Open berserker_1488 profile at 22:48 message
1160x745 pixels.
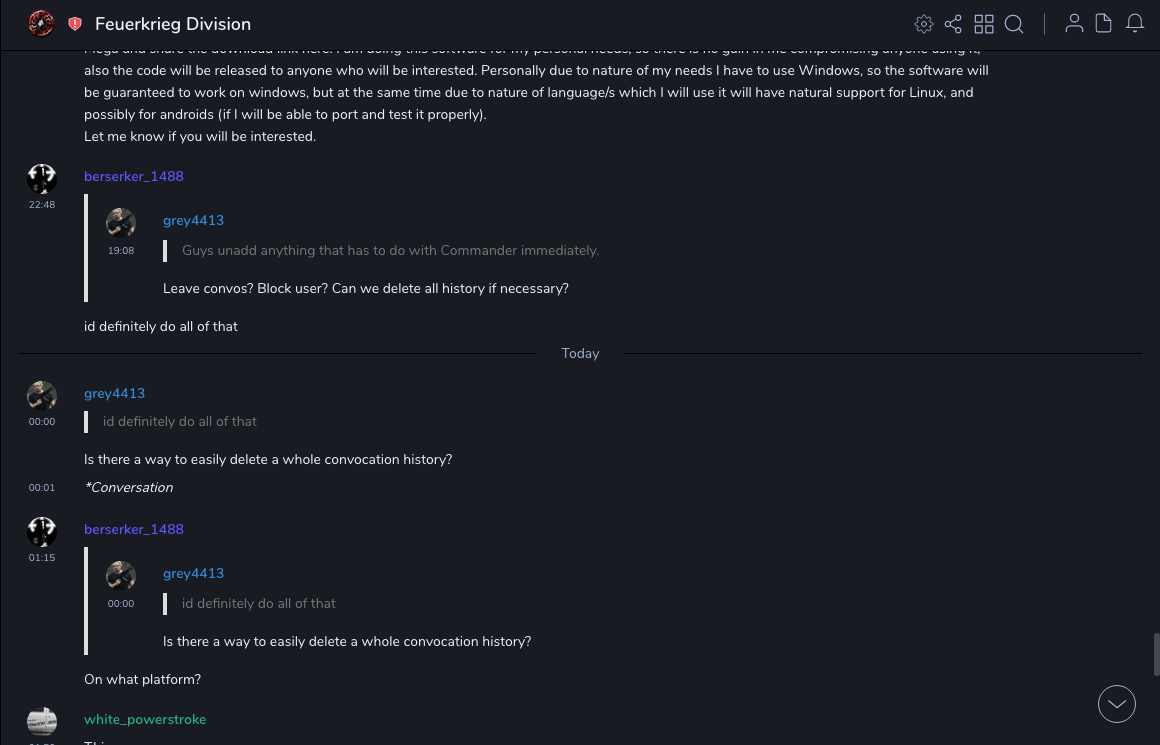[x=134, y=177]
